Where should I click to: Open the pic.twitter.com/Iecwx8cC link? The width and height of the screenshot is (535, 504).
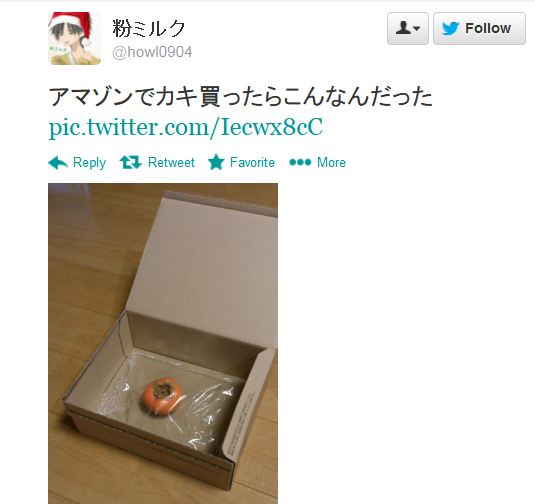tap(186, 128)
